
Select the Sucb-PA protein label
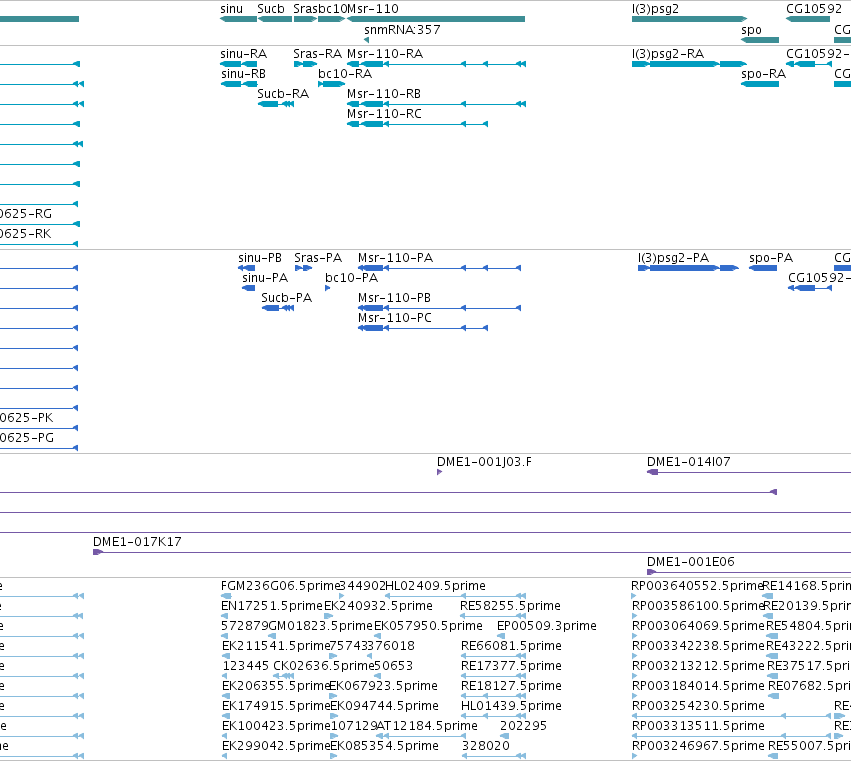(x=287, y=298)
